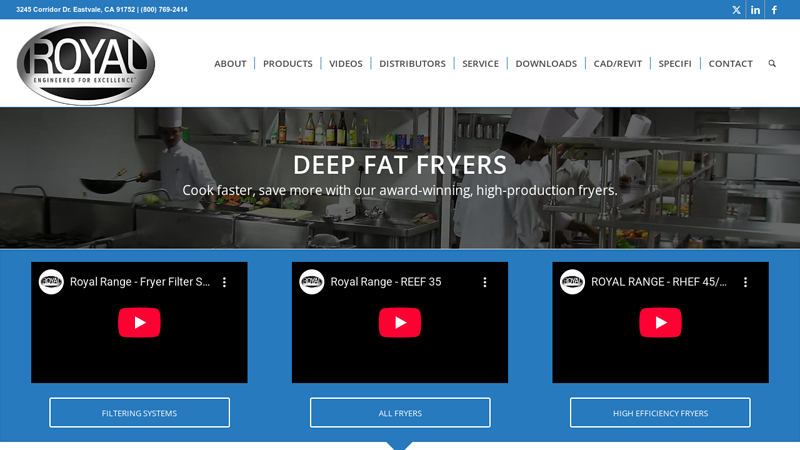
Task: Click the High Efficiency Fryers button
Action: pyautogui.click(x=660, y=413)
